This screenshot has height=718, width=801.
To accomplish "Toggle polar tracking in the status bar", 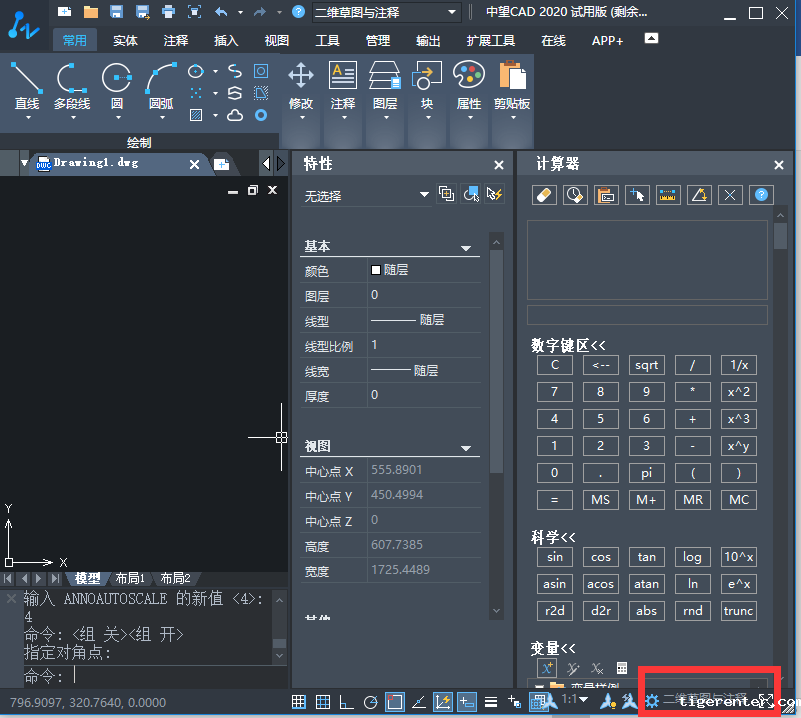I will pos(371,701).
